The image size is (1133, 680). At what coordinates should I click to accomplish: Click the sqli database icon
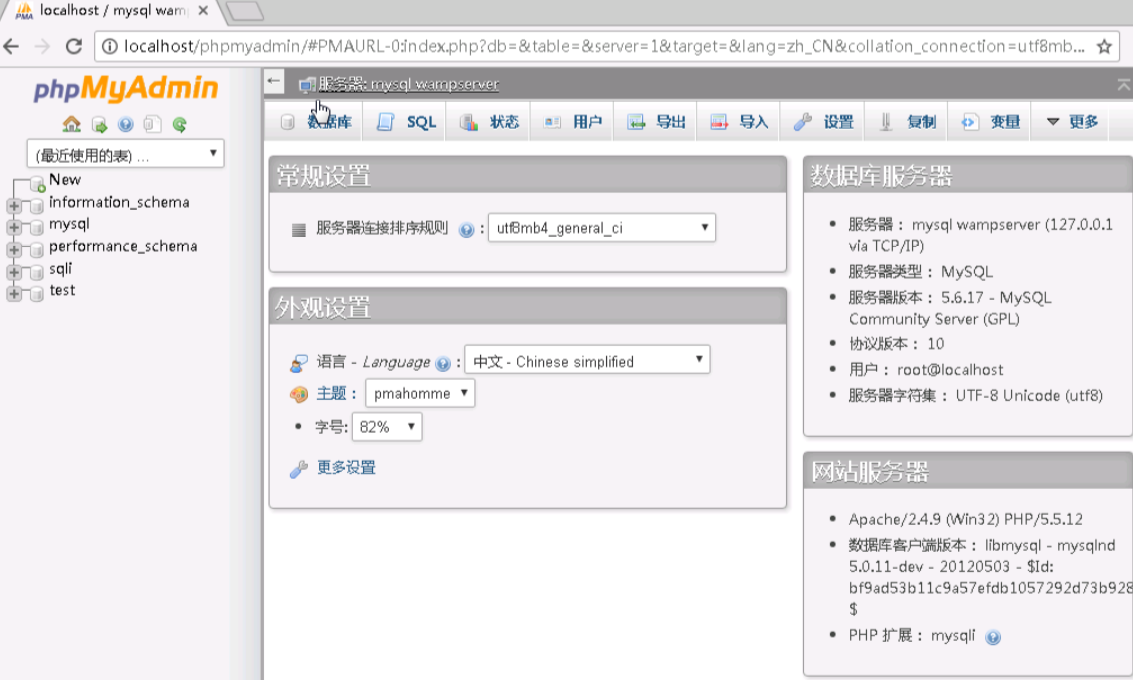pyautogui.click(x=37, y=272)
